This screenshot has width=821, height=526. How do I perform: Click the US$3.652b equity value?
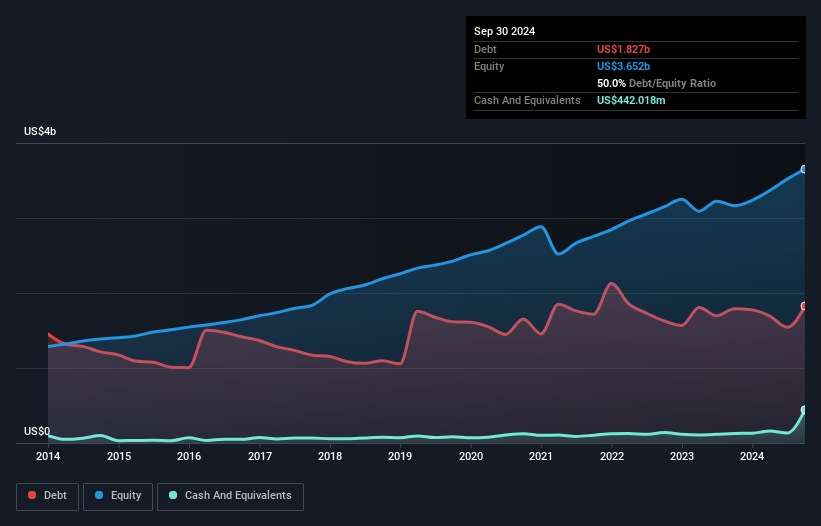point(623,66)
